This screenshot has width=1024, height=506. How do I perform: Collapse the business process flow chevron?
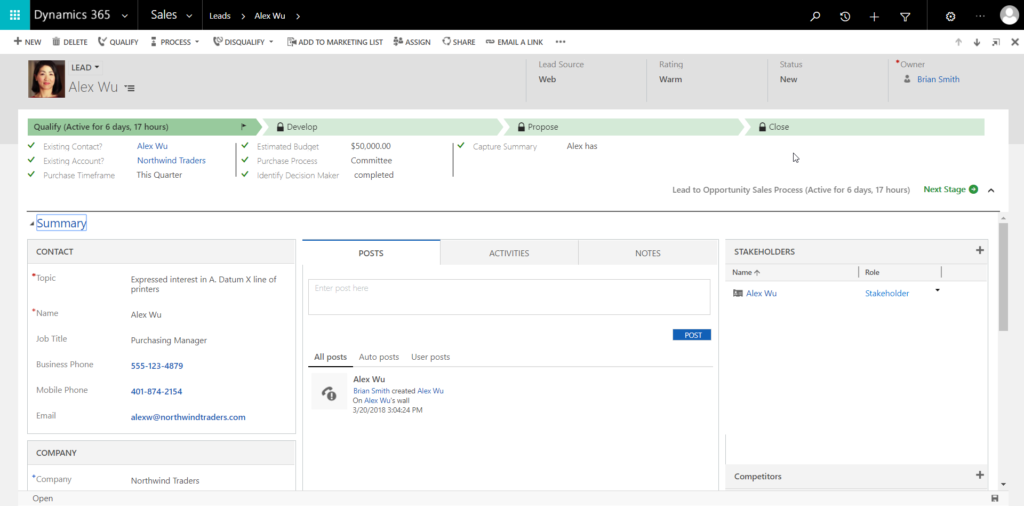coord(991,190)
